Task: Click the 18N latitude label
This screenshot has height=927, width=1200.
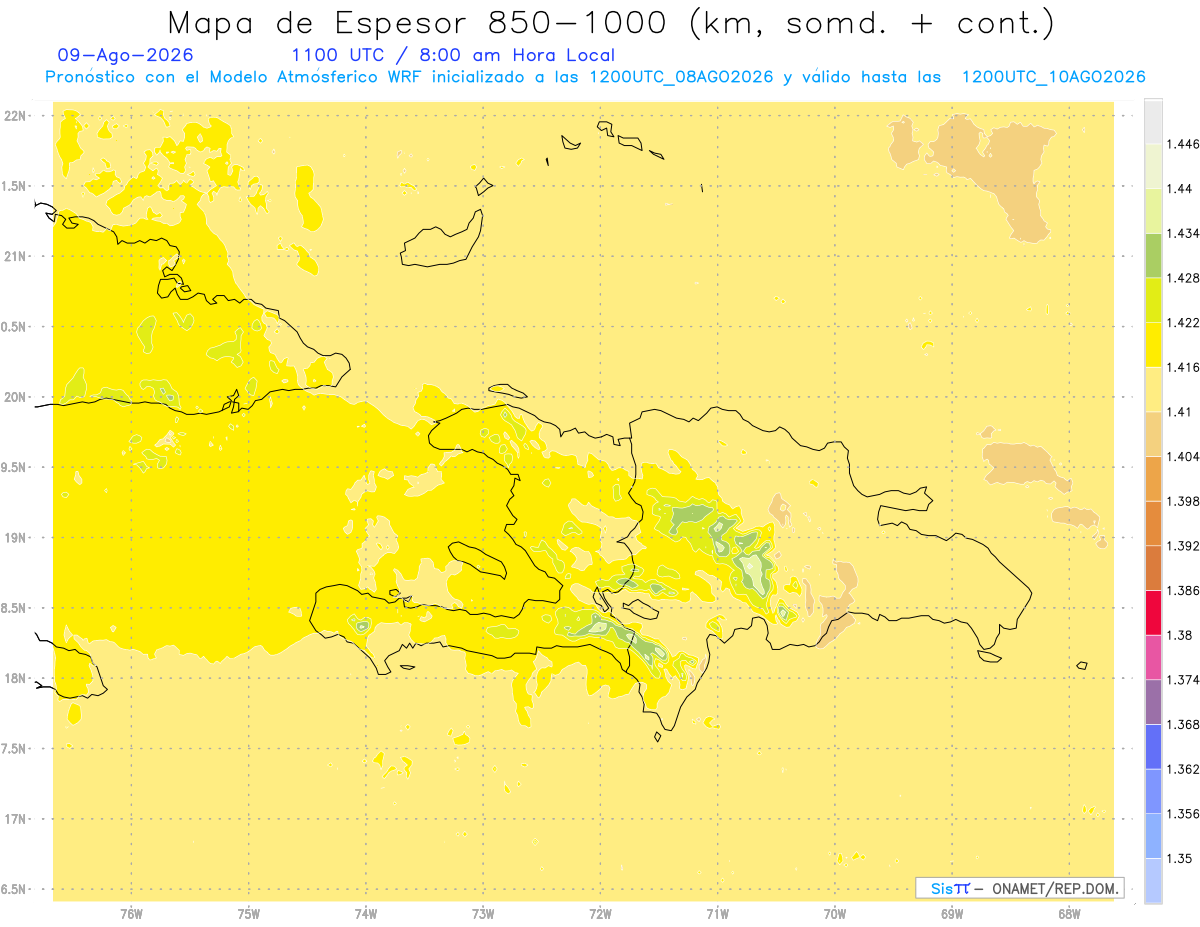Action: point(15,678)
